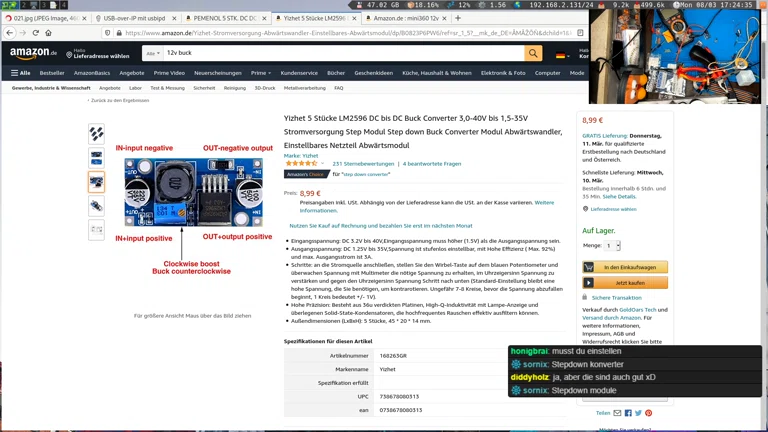Click 'GRATIS Lieferung' link in buy box

click(x=604, y=136)
